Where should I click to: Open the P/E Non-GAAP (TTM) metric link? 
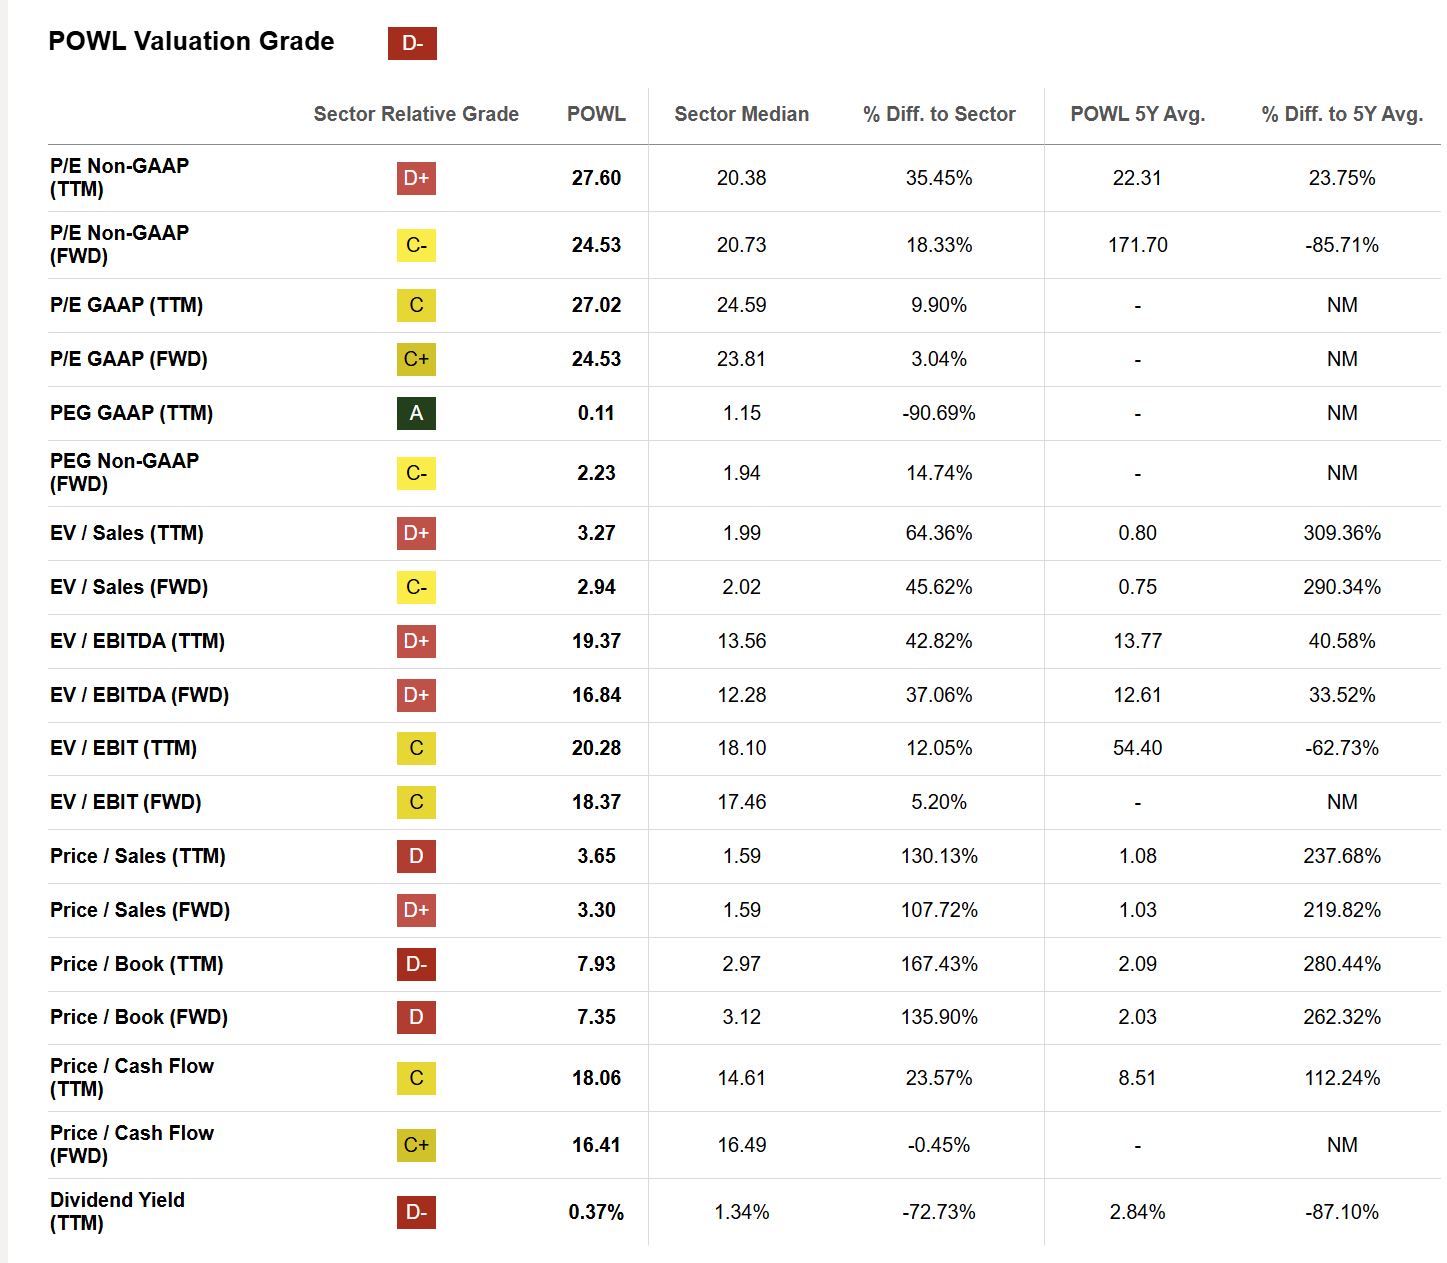[x=119, y=177]
